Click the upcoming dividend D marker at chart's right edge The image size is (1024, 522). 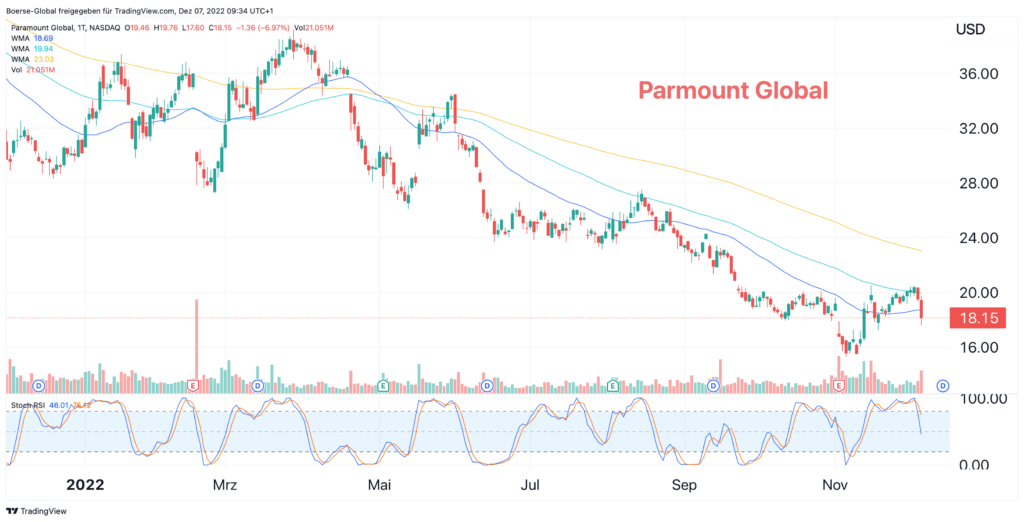[942, 386]
